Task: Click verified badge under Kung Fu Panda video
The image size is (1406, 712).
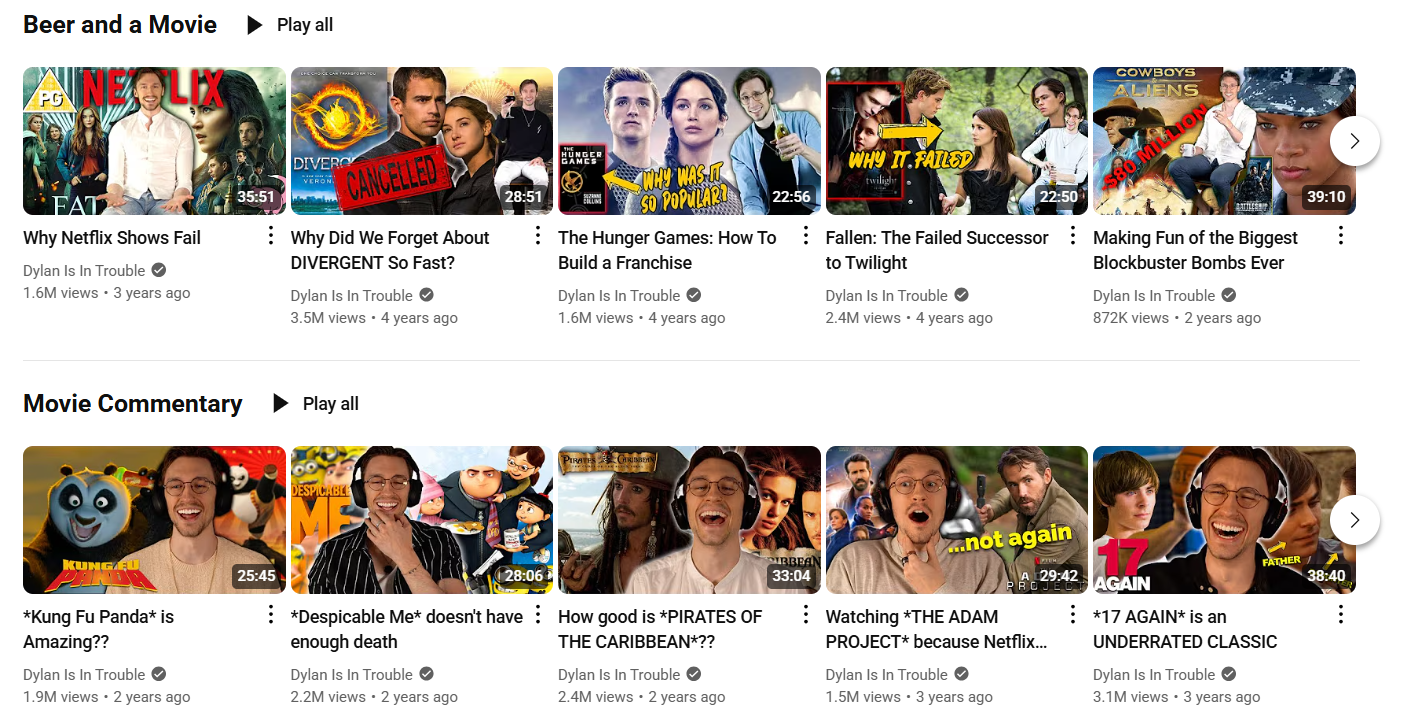Action: coord(159,675)
